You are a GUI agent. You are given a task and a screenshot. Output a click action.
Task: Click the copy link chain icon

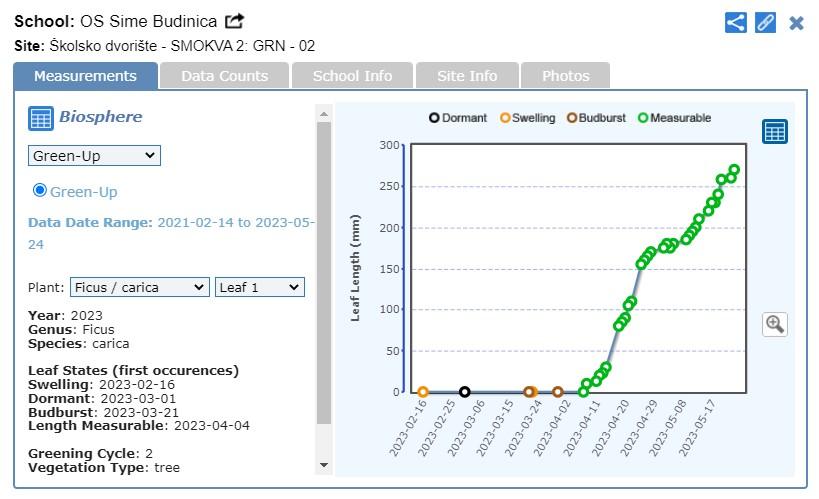coord(765,22)
